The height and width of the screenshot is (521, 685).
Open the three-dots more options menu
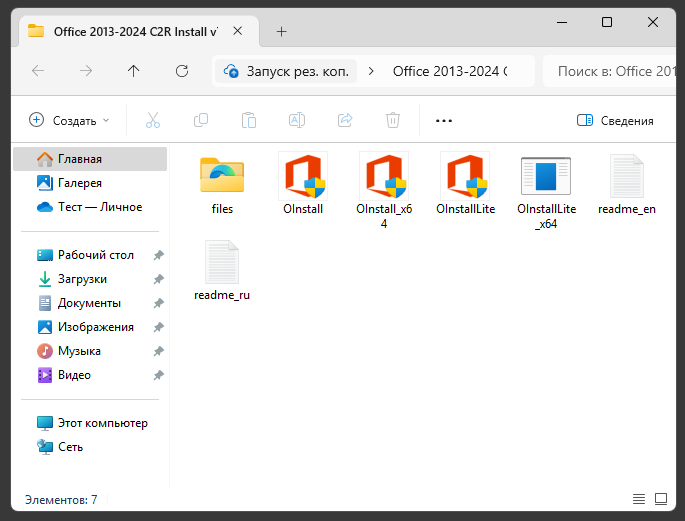(444, 120)
